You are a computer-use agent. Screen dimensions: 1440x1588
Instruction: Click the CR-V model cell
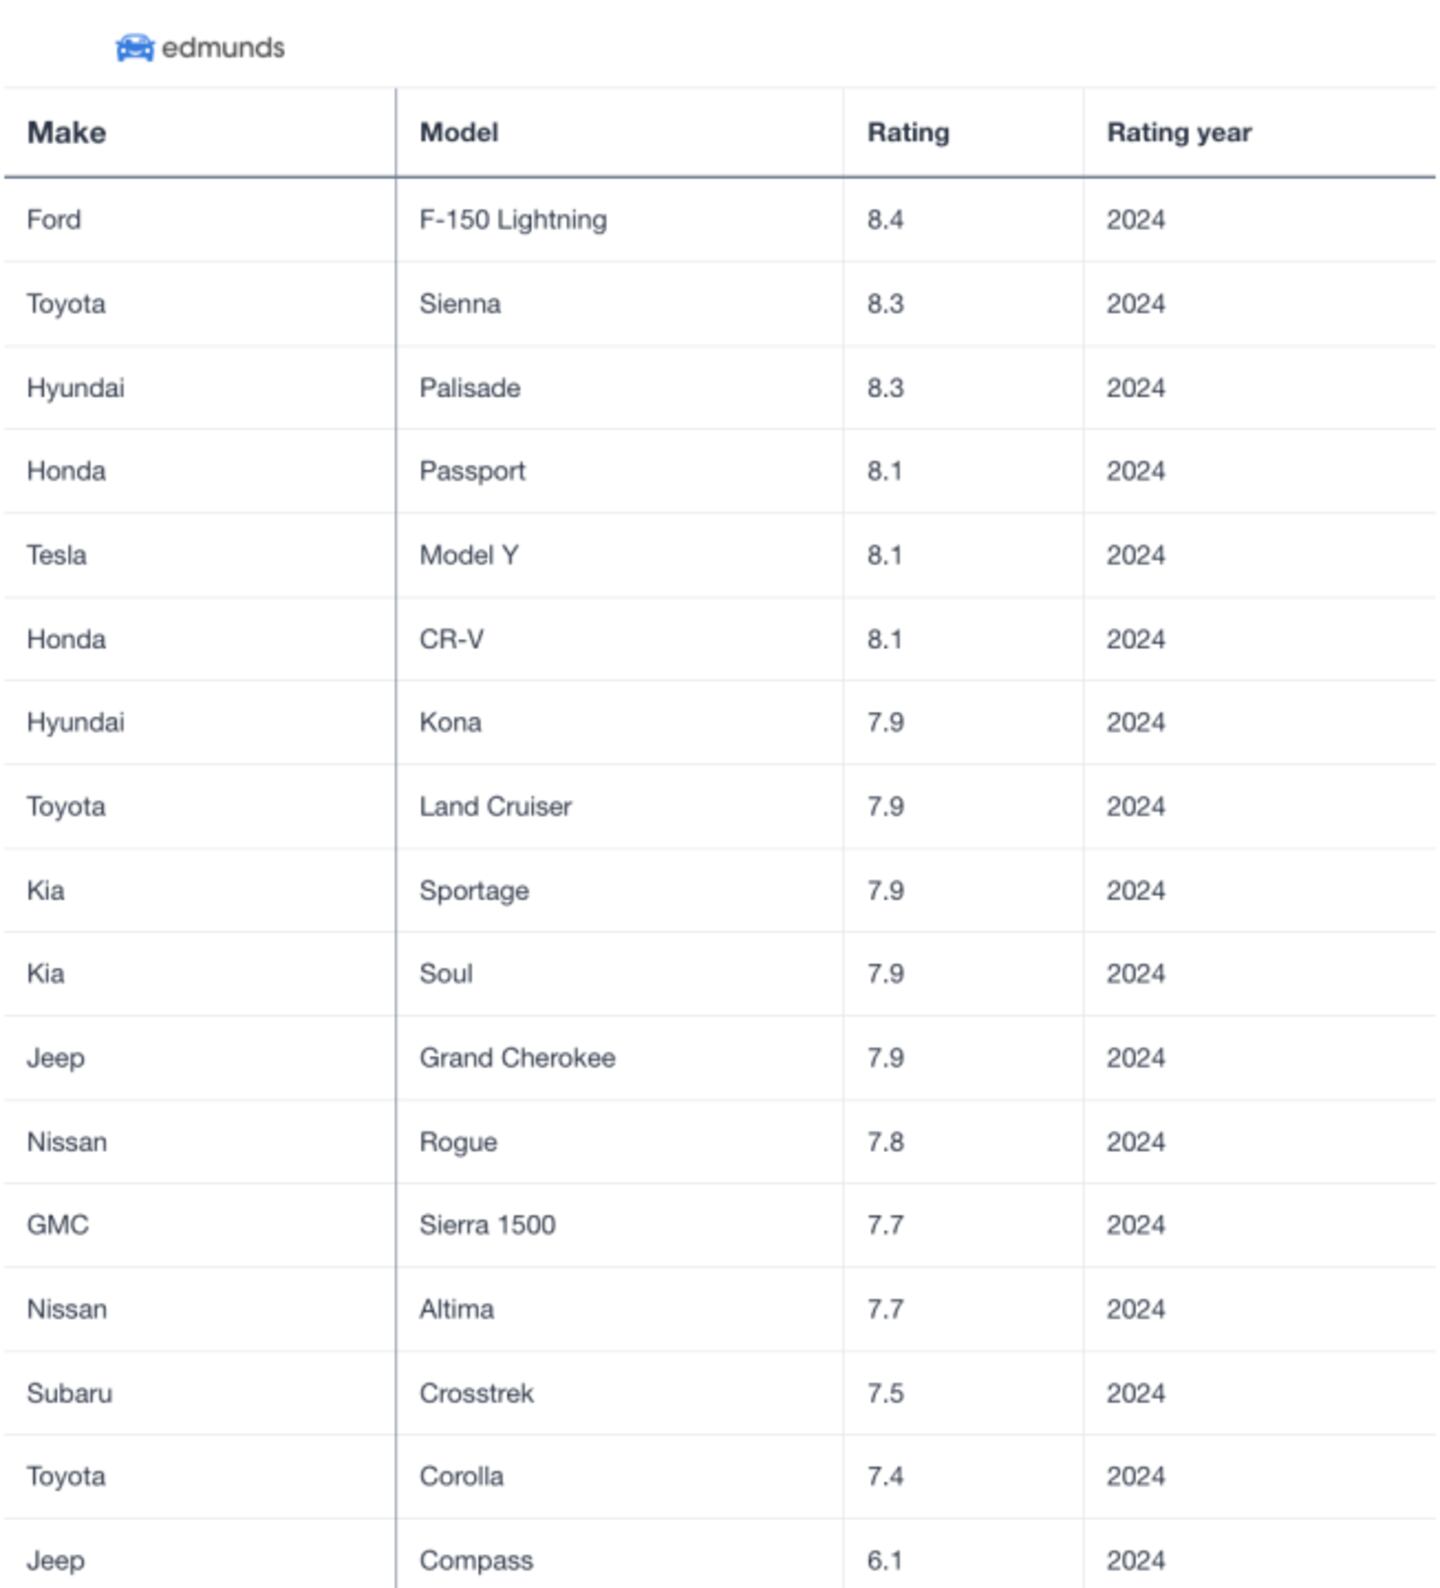click(452, 639)
